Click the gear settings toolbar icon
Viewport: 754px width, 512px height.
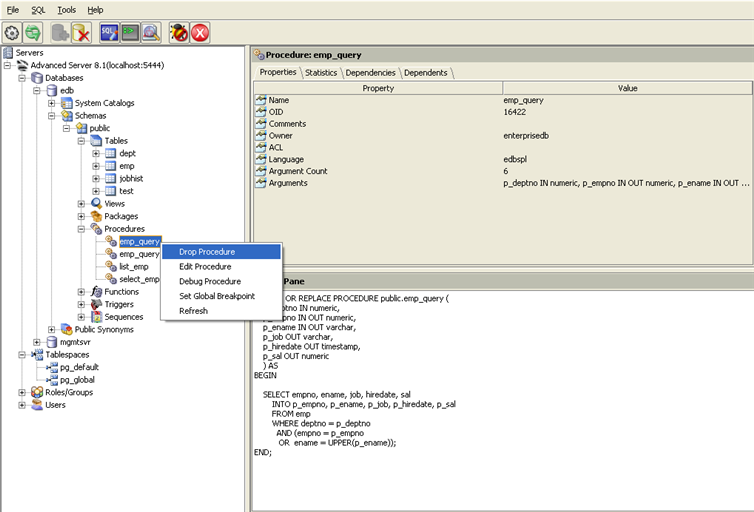click(x=12, y=33)
